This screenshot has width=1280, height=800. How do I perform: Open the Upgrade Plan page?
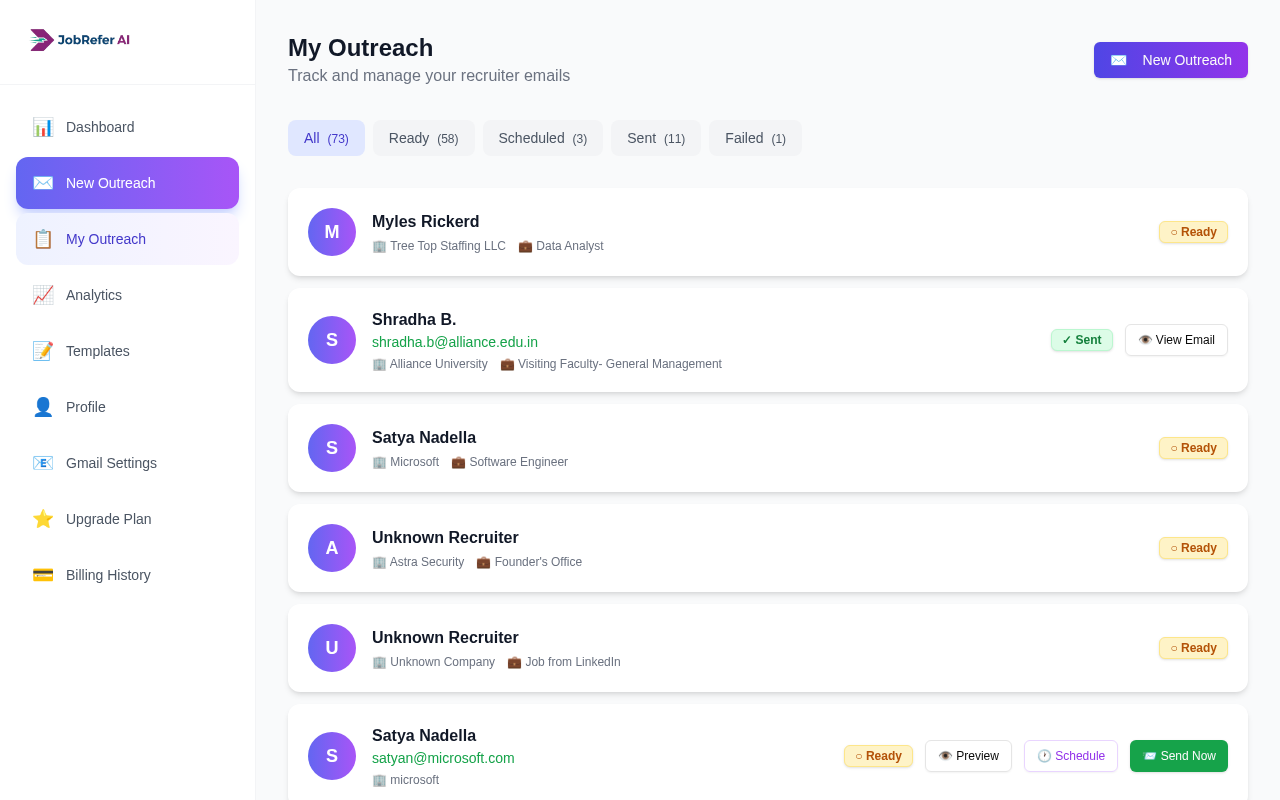click(127, 519)
